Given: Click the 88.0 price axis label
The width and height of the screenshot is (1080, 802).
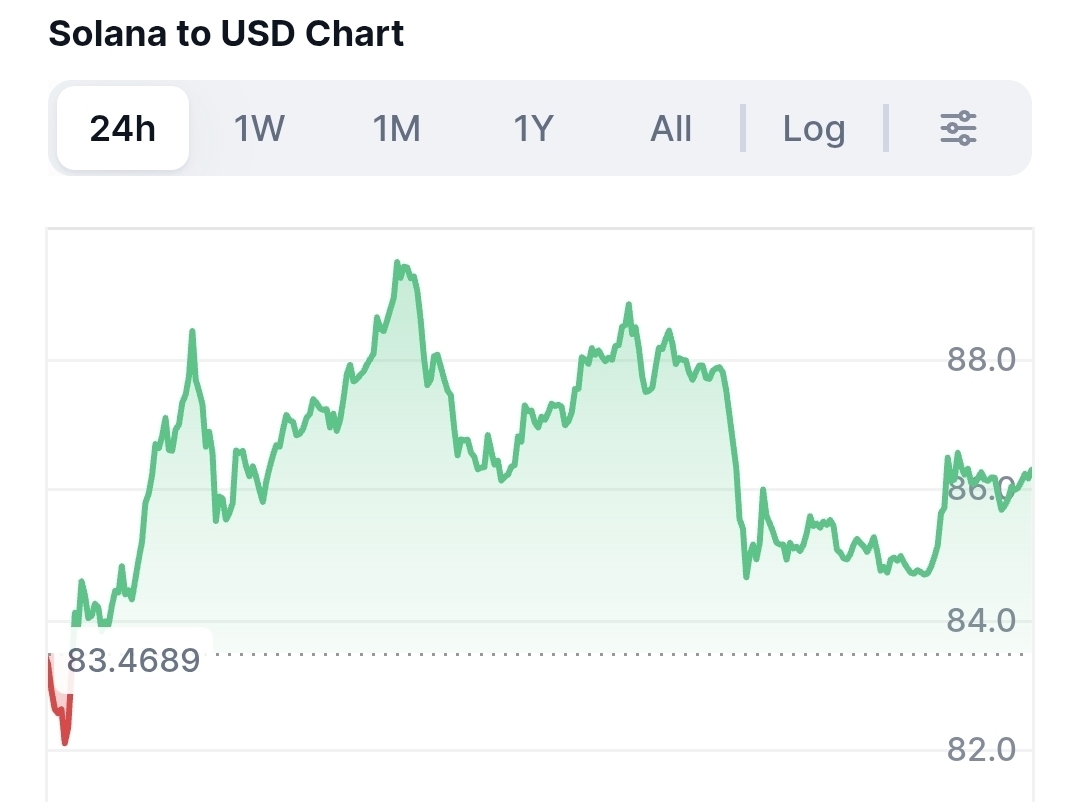Looking at the screenshot, I should click(981, 359).
